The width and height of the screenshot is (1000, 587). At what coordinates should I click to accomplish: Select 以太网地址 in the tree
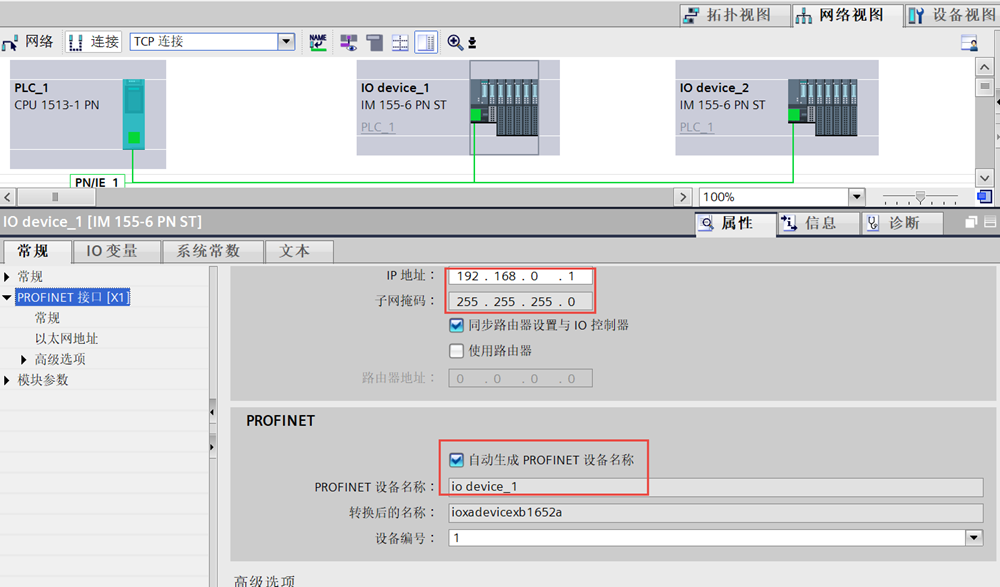(66, 338)
